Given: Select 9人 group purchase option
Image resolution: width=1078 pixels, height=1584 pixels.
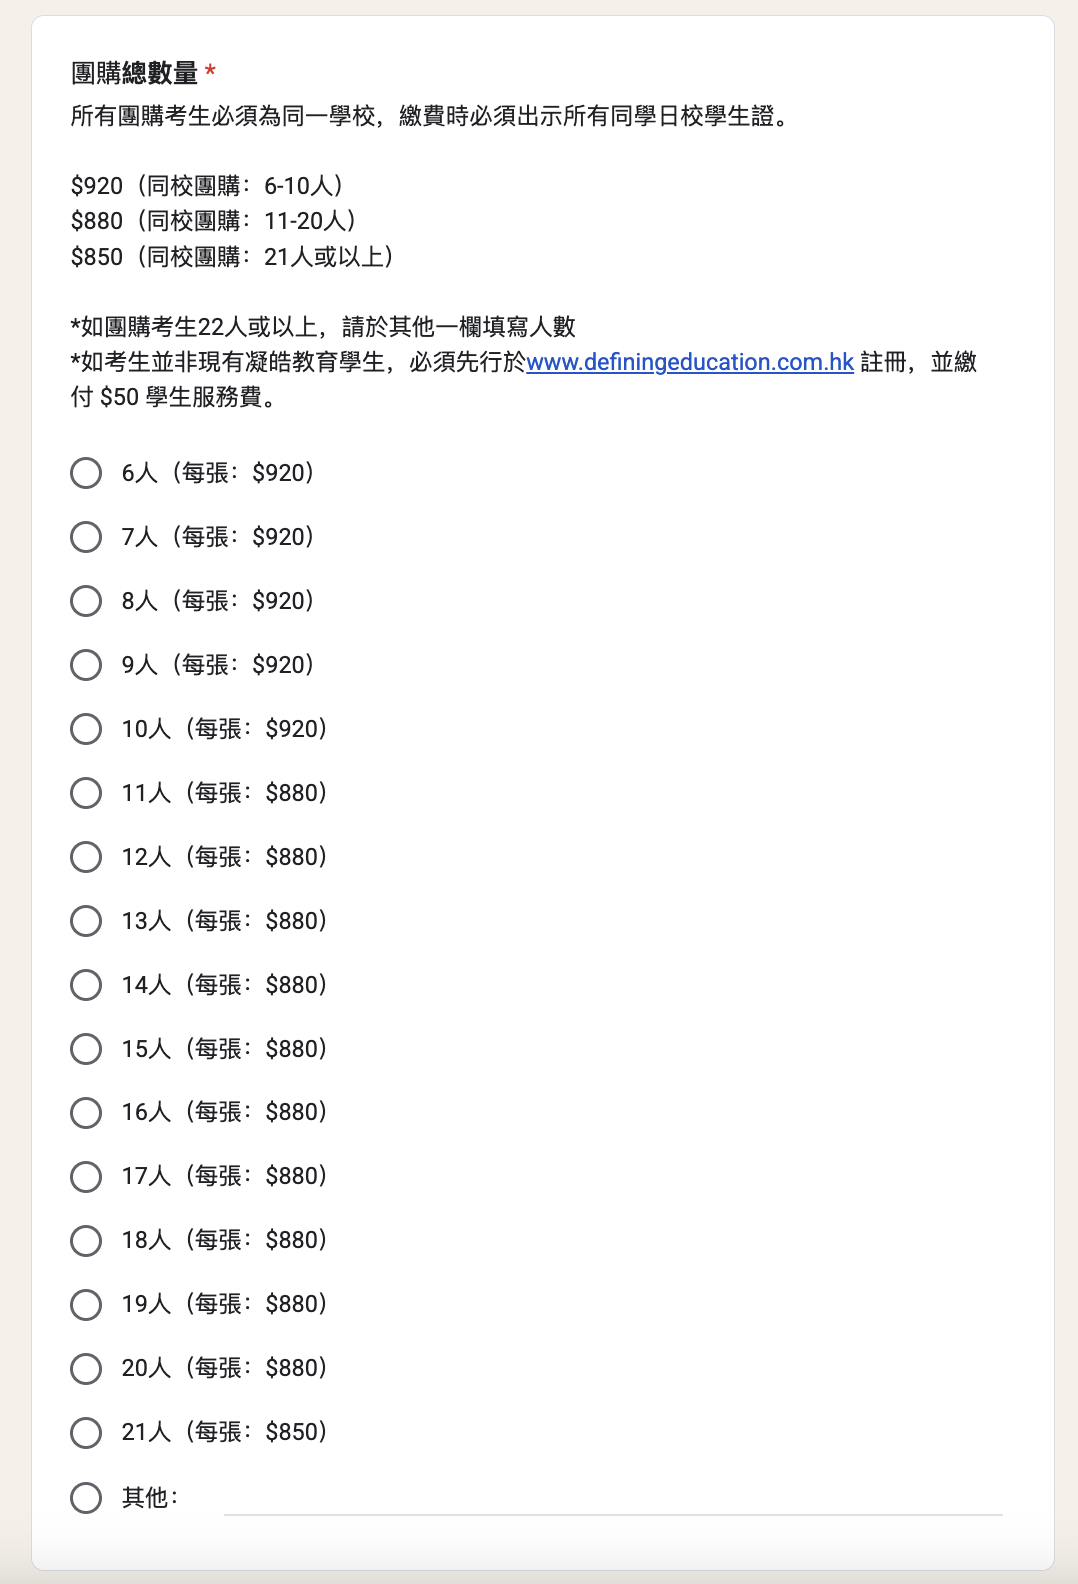Looking at the screenshot, I should tap(86, 665).
